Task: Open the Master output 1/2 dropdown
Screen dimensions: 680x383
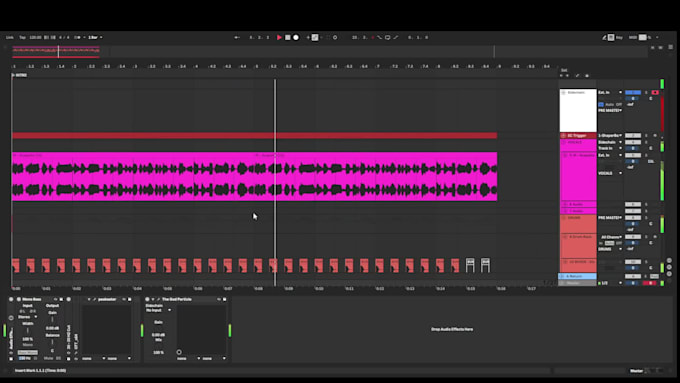Action: coord(610,283)
